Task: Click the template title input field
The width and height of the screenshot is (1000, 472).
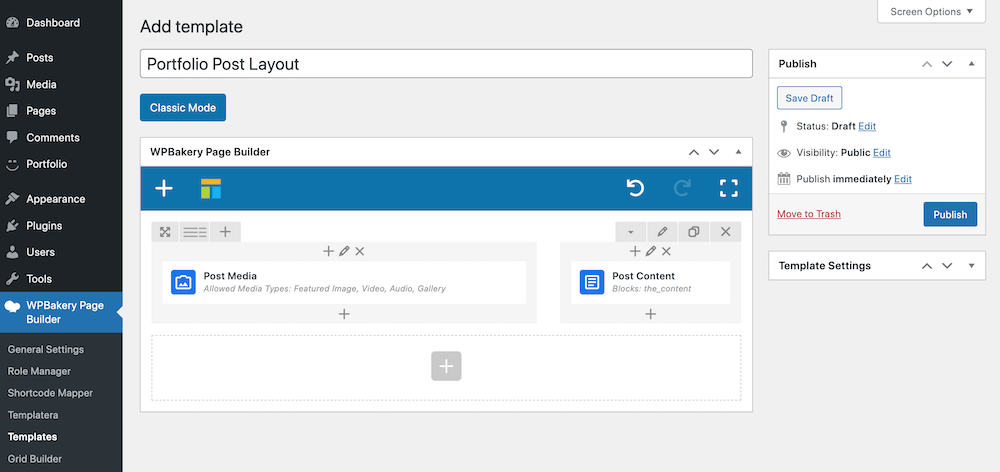Action: coord(446,64)
